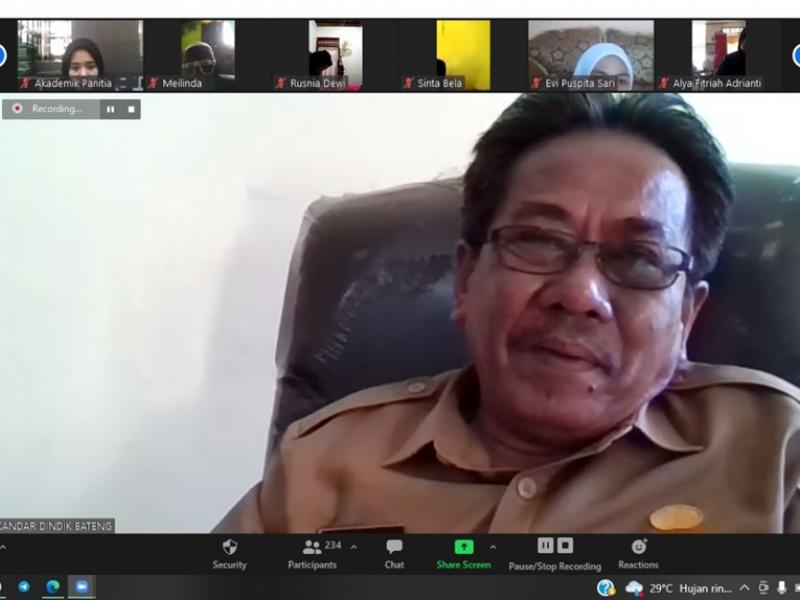Click the help question-mark tray icon
The height and width of the screenshot is (600, 800).
[x=606, y=588]
